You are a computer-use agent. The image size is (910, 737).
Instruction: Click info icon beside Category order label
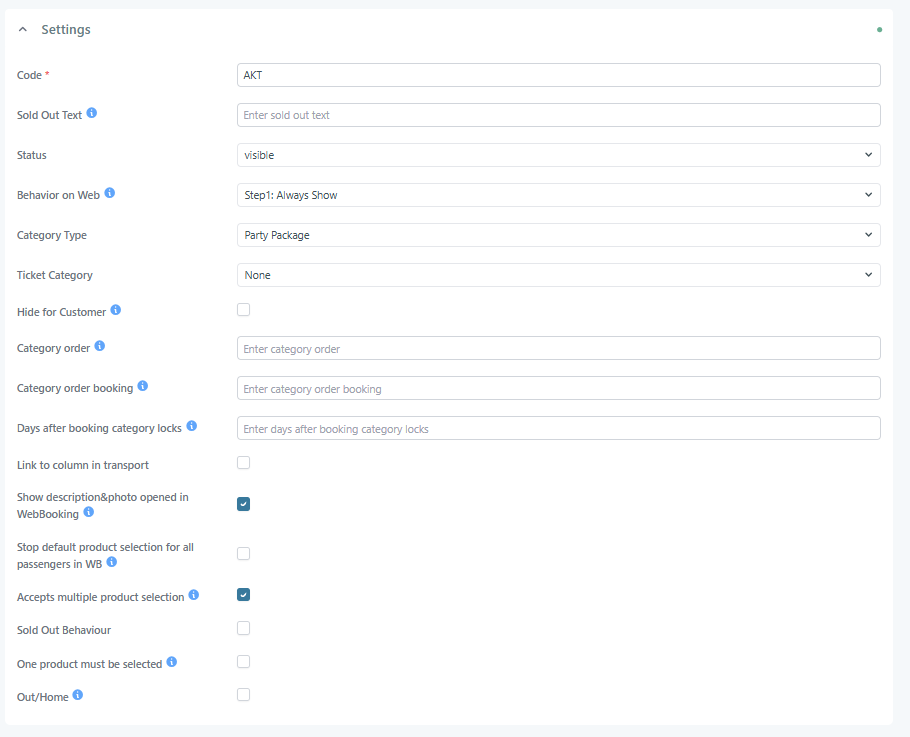(x=100, y=347)
